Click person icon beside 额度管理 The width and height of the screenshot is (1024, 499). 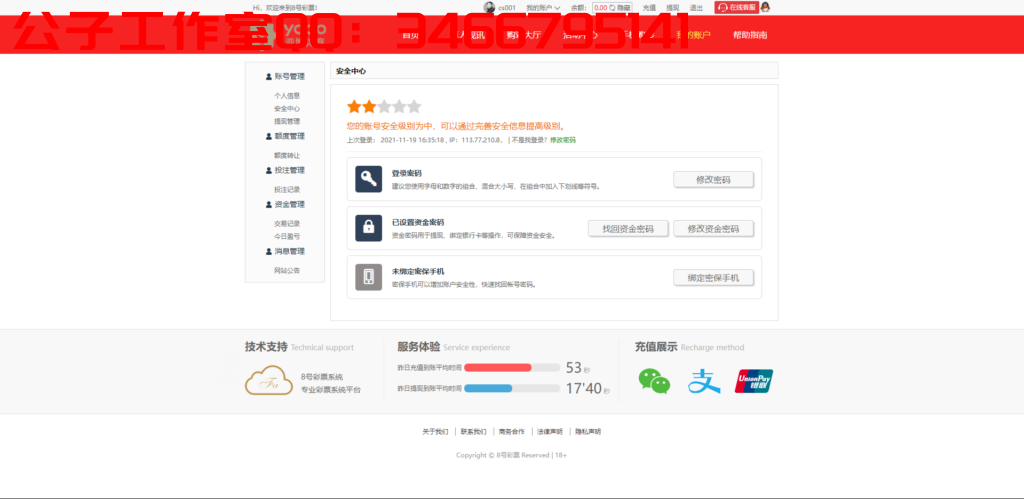268,137
